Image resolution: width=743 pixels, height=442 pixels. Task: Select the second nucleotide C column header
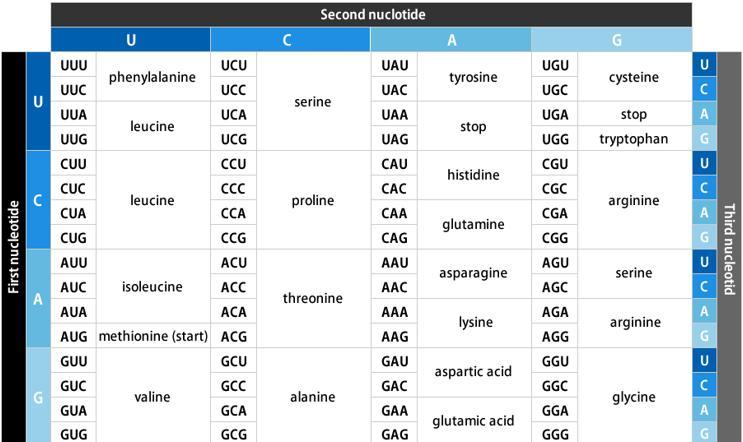290,40
